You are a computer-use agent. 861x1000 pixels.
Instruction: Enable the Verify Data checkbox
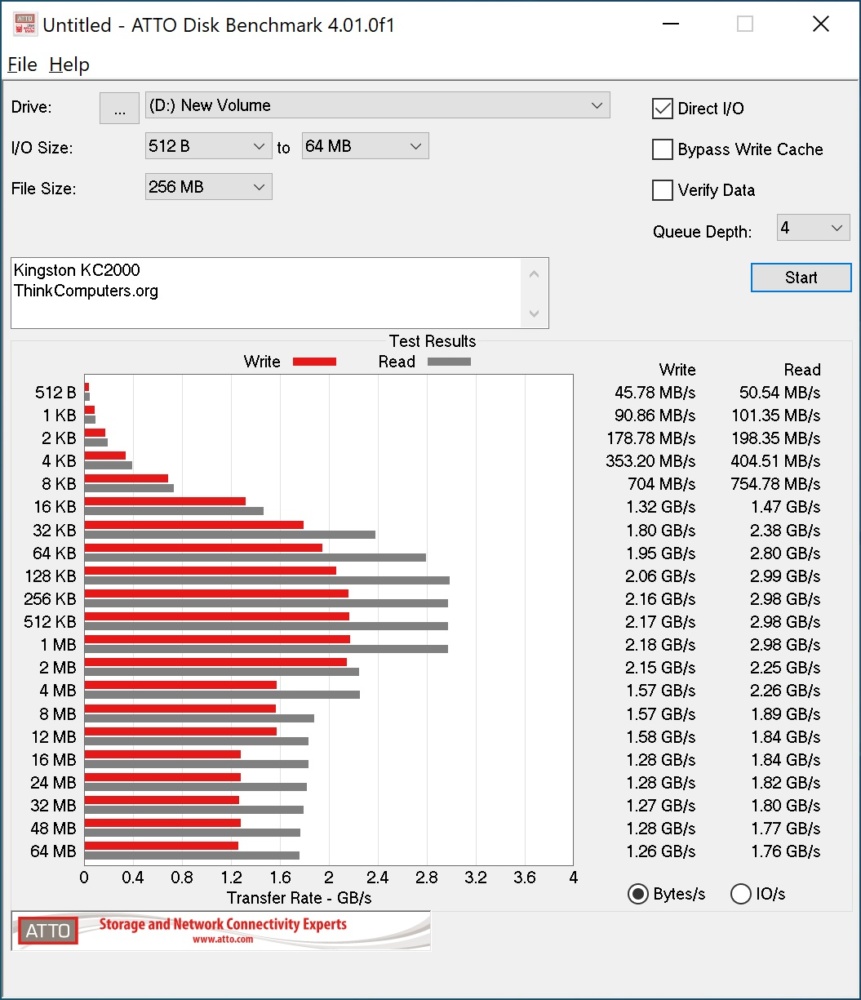663,190
